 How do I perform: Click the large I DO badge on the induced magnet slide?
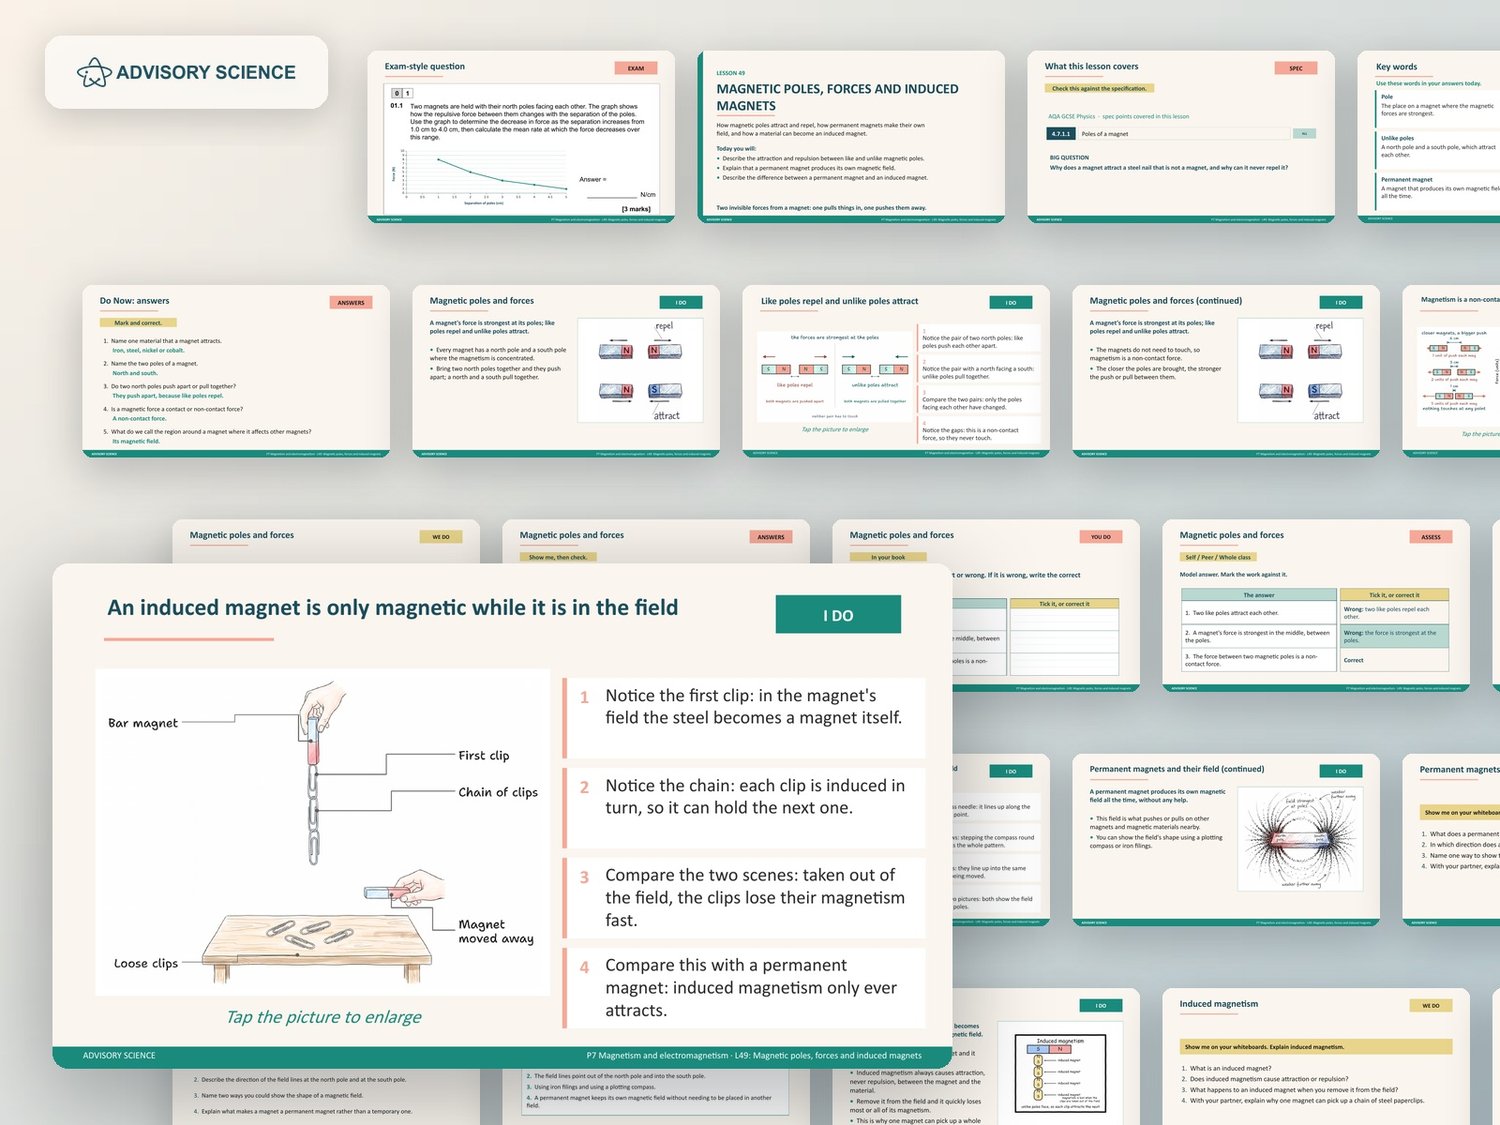point(838,615)
